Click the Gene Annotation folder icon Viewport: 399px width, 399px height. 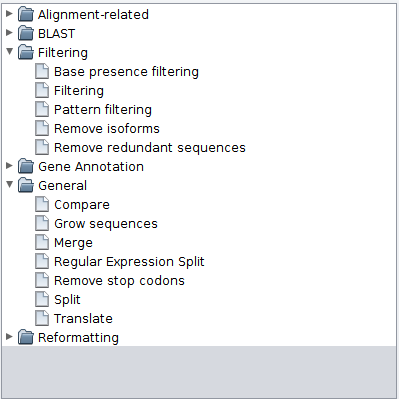coord(26,166)
